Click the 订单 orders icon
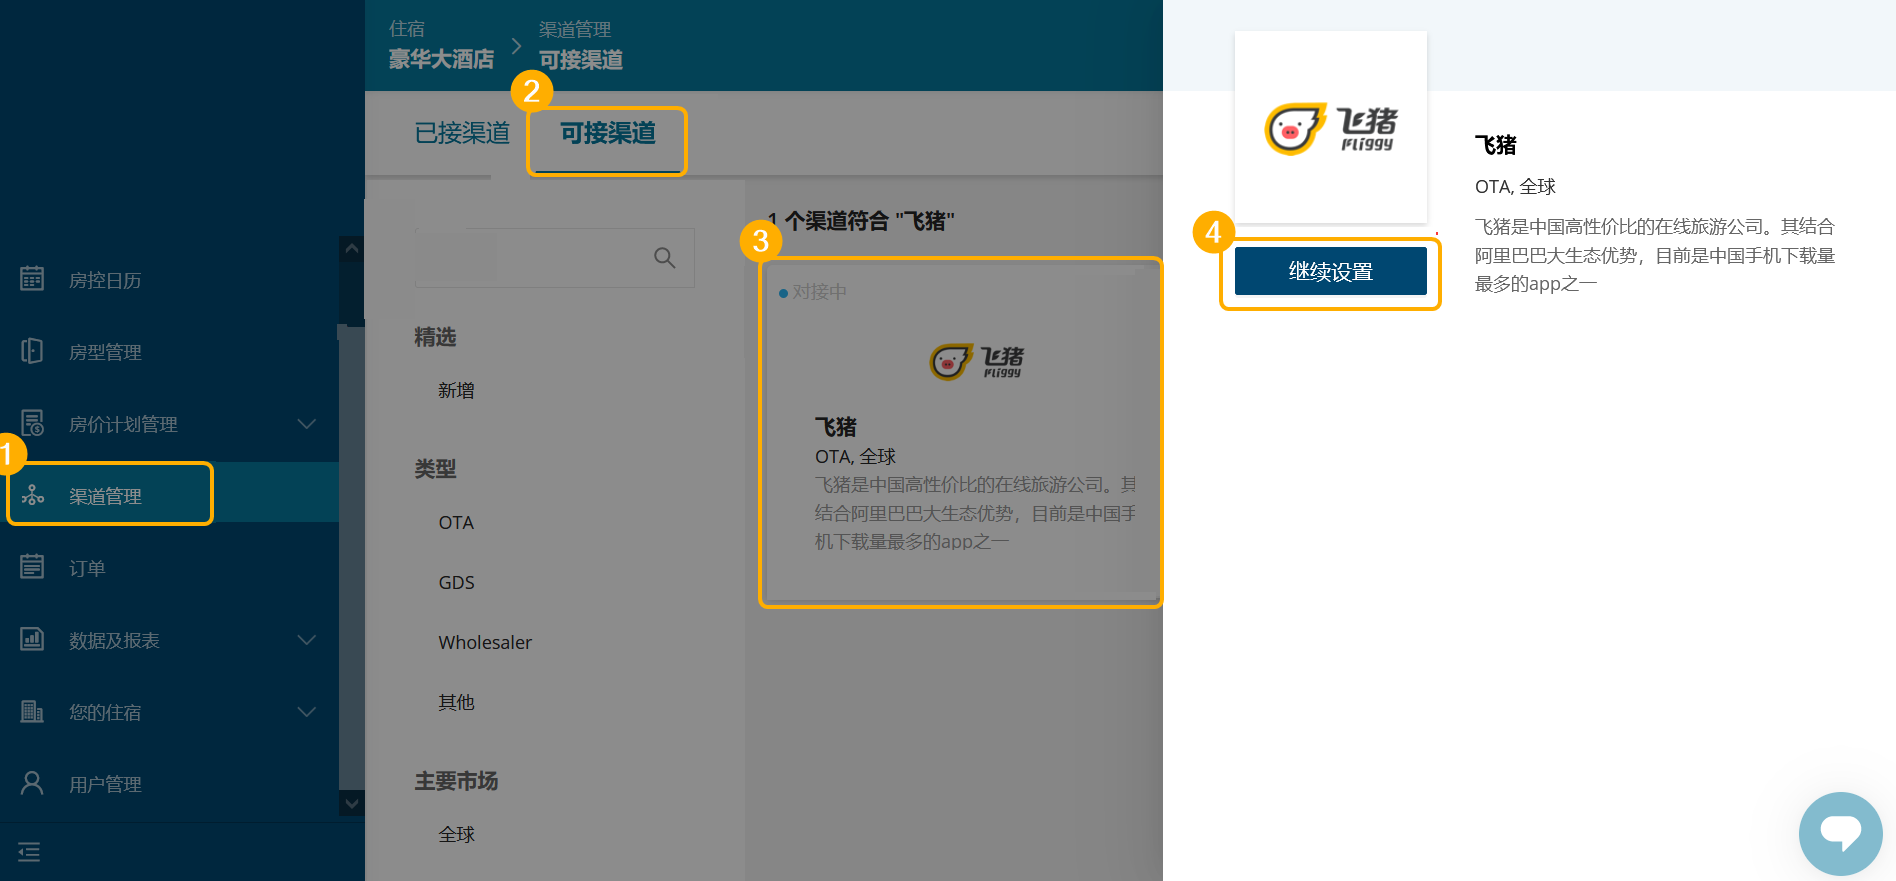Screen dimensions: 1896x881 point(32,567)
